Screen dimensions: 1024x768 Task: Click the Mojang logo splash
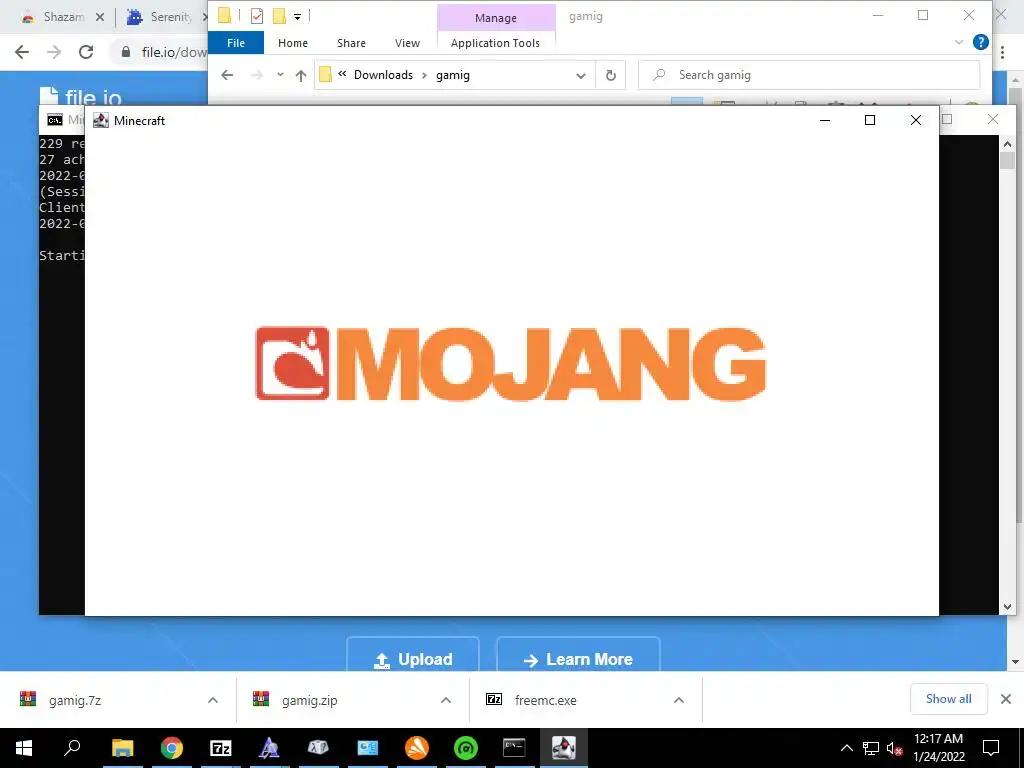pyautogui.click(x=511, y=364)
